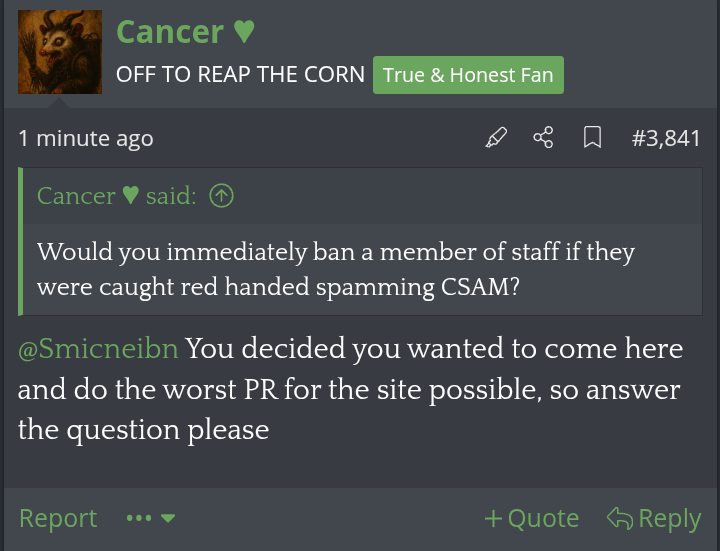Viewport: 720px width, 551px height.
Task: Click the user avatar thumbnail
Action: tap(60, 52)
